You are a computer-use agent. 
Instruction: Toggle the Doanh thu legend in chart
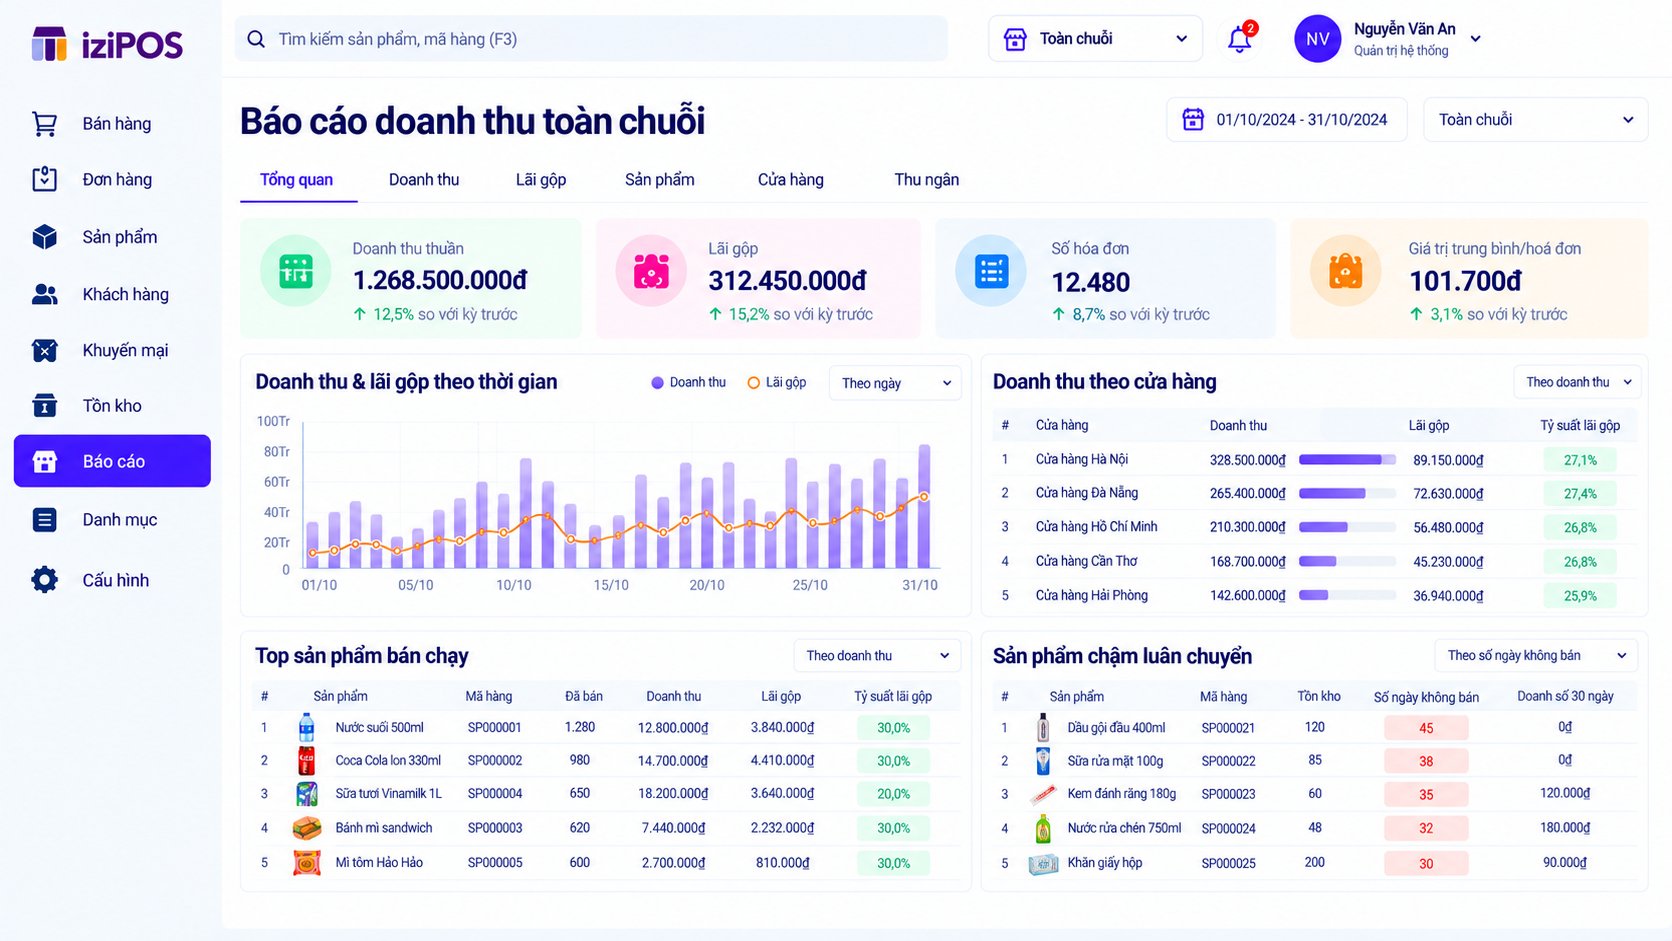(688, 382)
